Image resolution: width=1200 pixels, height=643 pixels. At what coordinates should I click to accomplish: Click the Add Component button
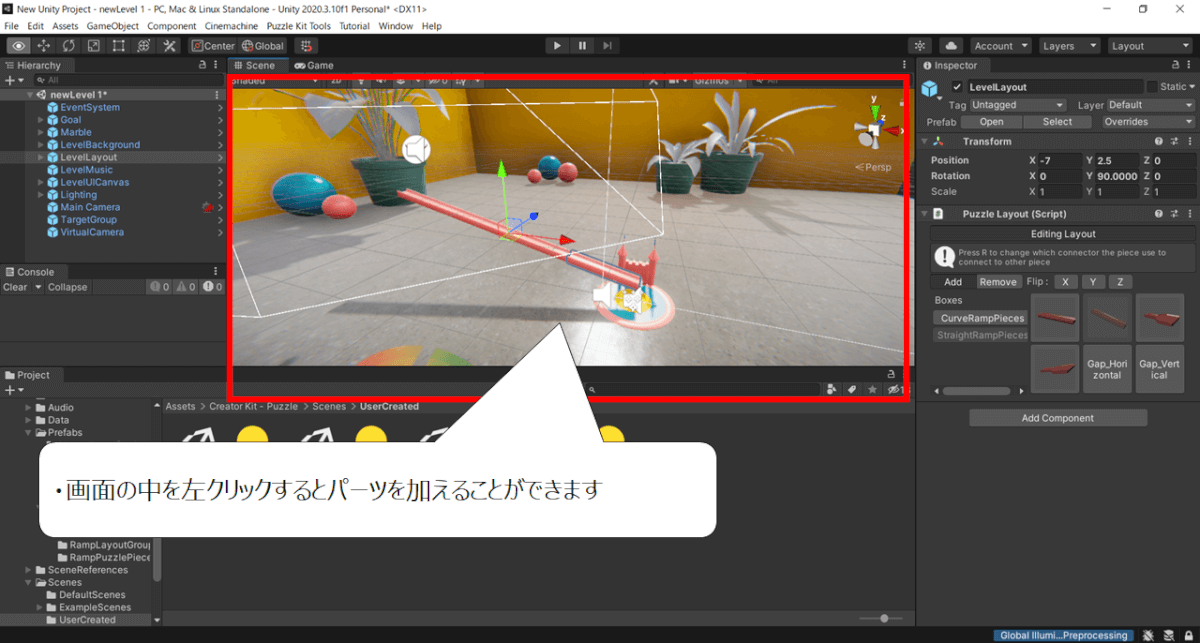(1058, 418)
